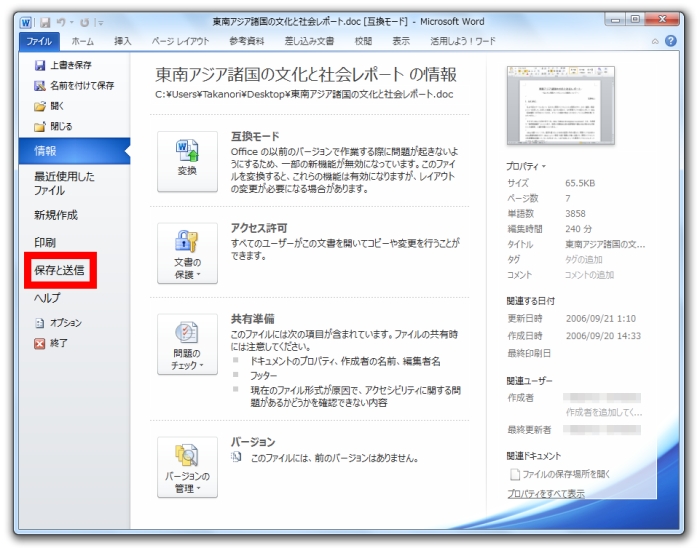Viewport: 700px width, 548px height.
Task: Open オプション (Options) in the sidebar
Action: pos(58,322)
